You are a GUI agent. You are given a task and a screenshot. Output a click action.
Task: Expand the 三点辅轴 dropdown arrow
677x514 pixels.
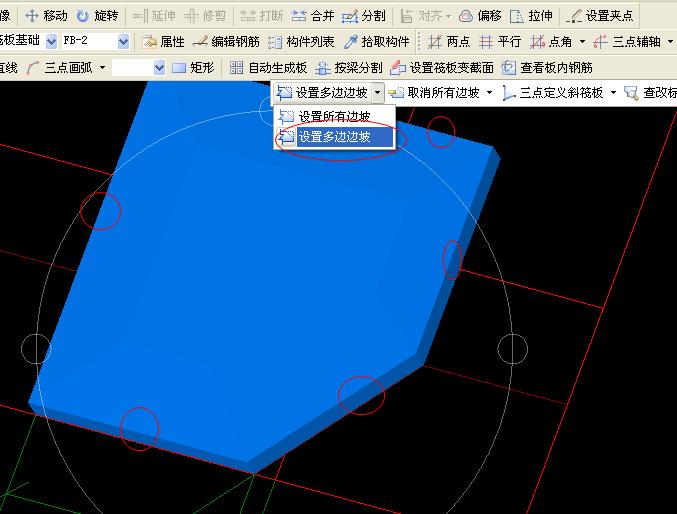671,41
